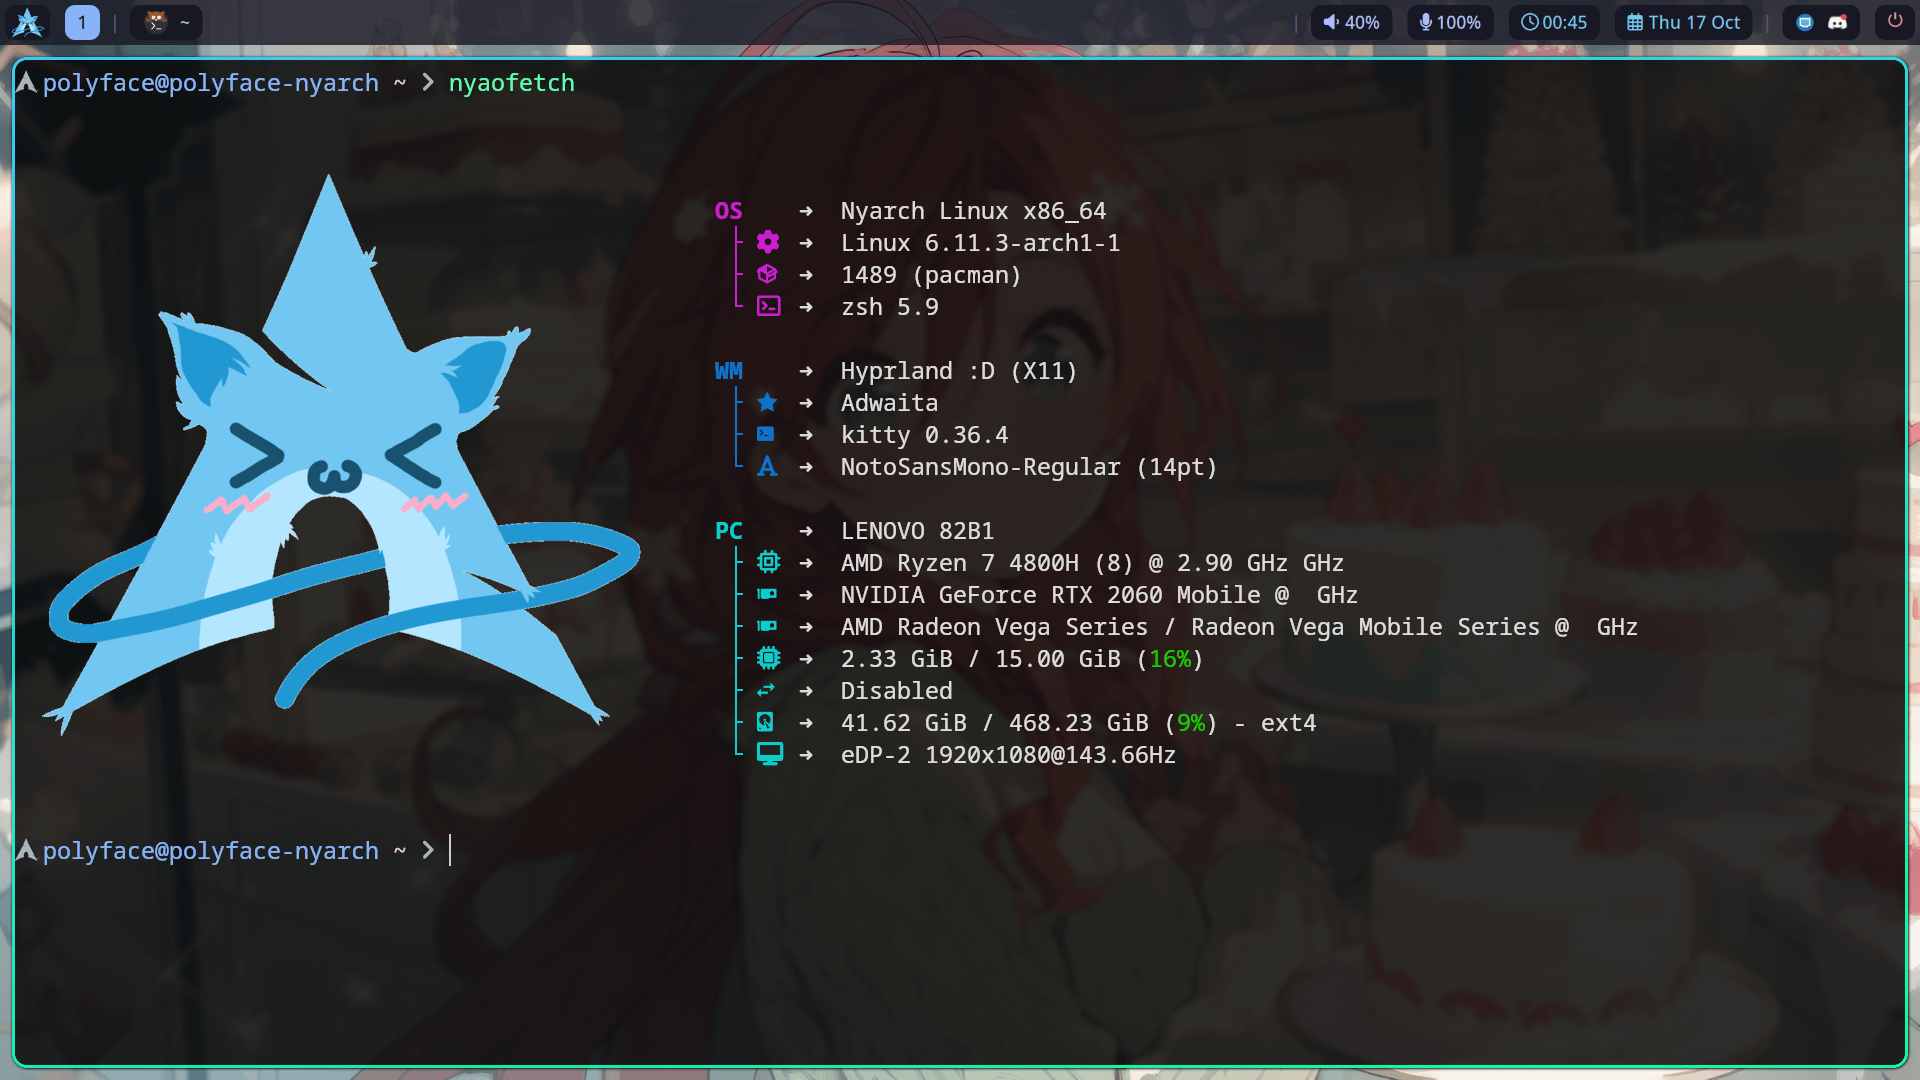The image size is (1920, 1080).
Task: Click the shell prompt icon beside zsh 5.9
Action: click(x=768, y=306)
